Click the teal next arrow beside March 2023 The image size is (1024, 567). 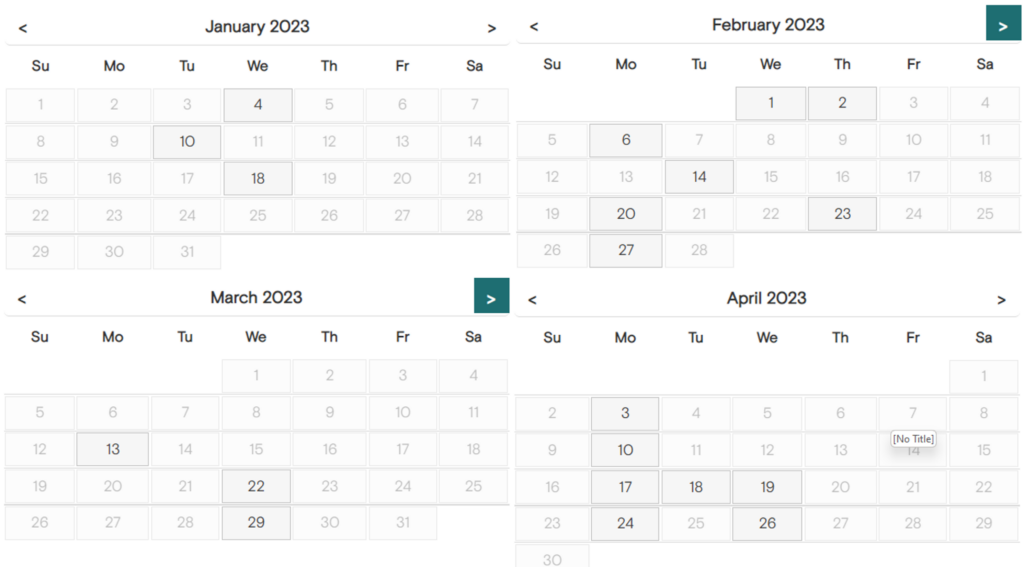click(491, 296)
